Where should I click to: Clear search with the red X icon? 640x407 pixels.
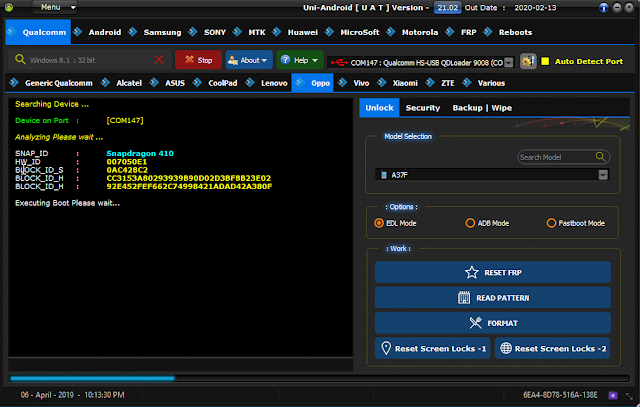pos(159,60)
